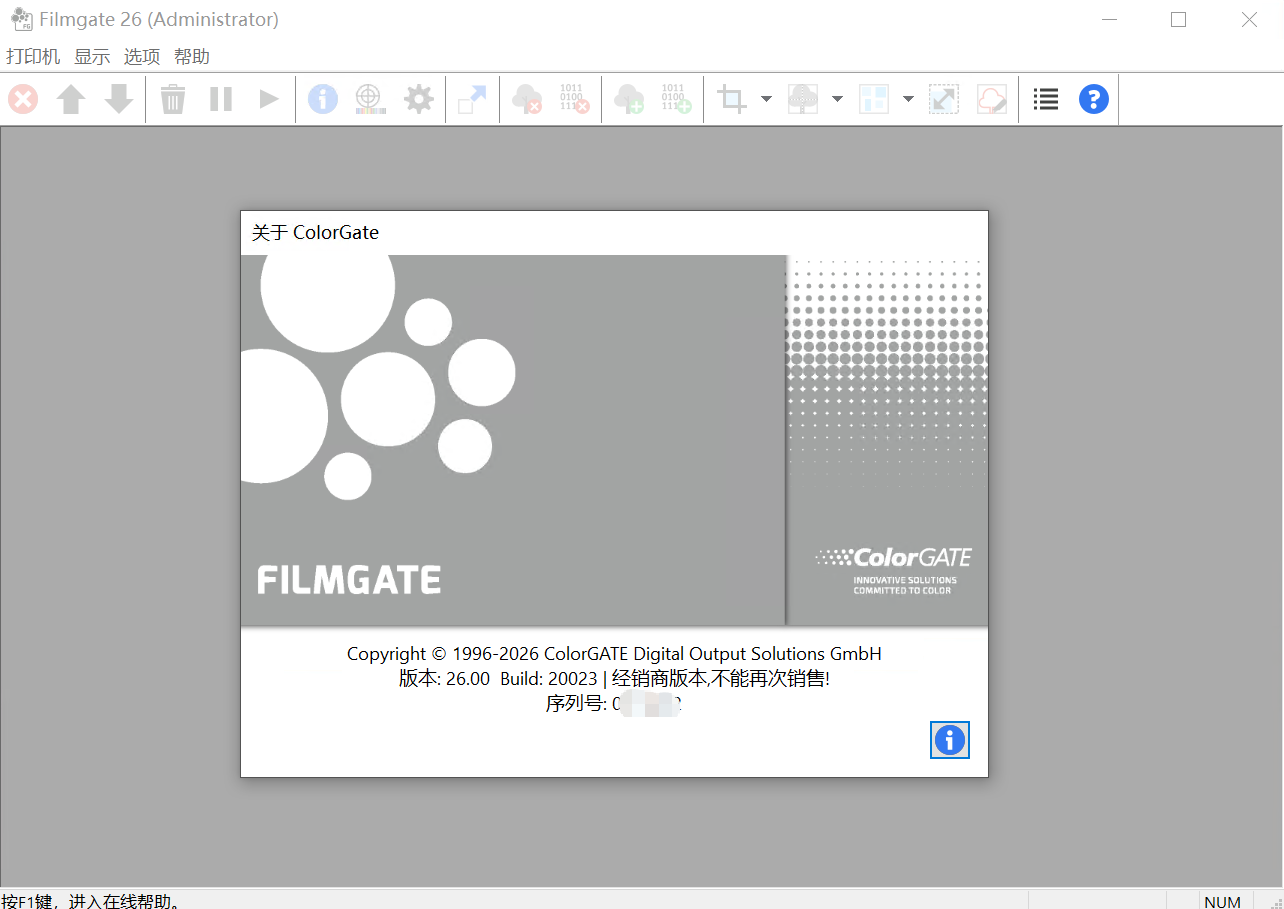
Task: Click the list view lines icon
Action: (1046, 99)
